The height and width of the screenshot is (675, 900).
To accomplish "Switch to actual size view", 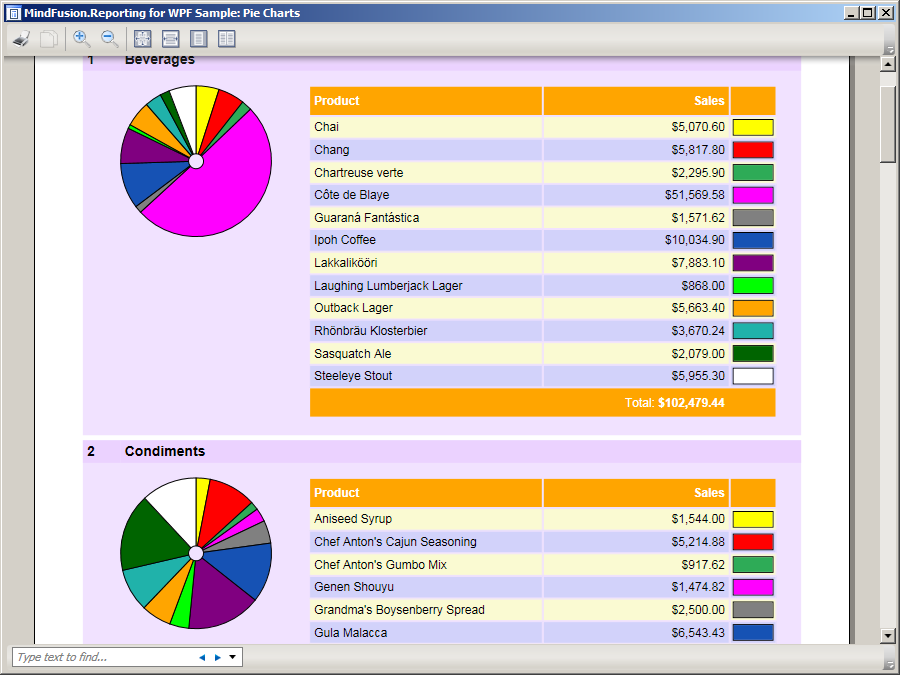I will click(143, 39).
